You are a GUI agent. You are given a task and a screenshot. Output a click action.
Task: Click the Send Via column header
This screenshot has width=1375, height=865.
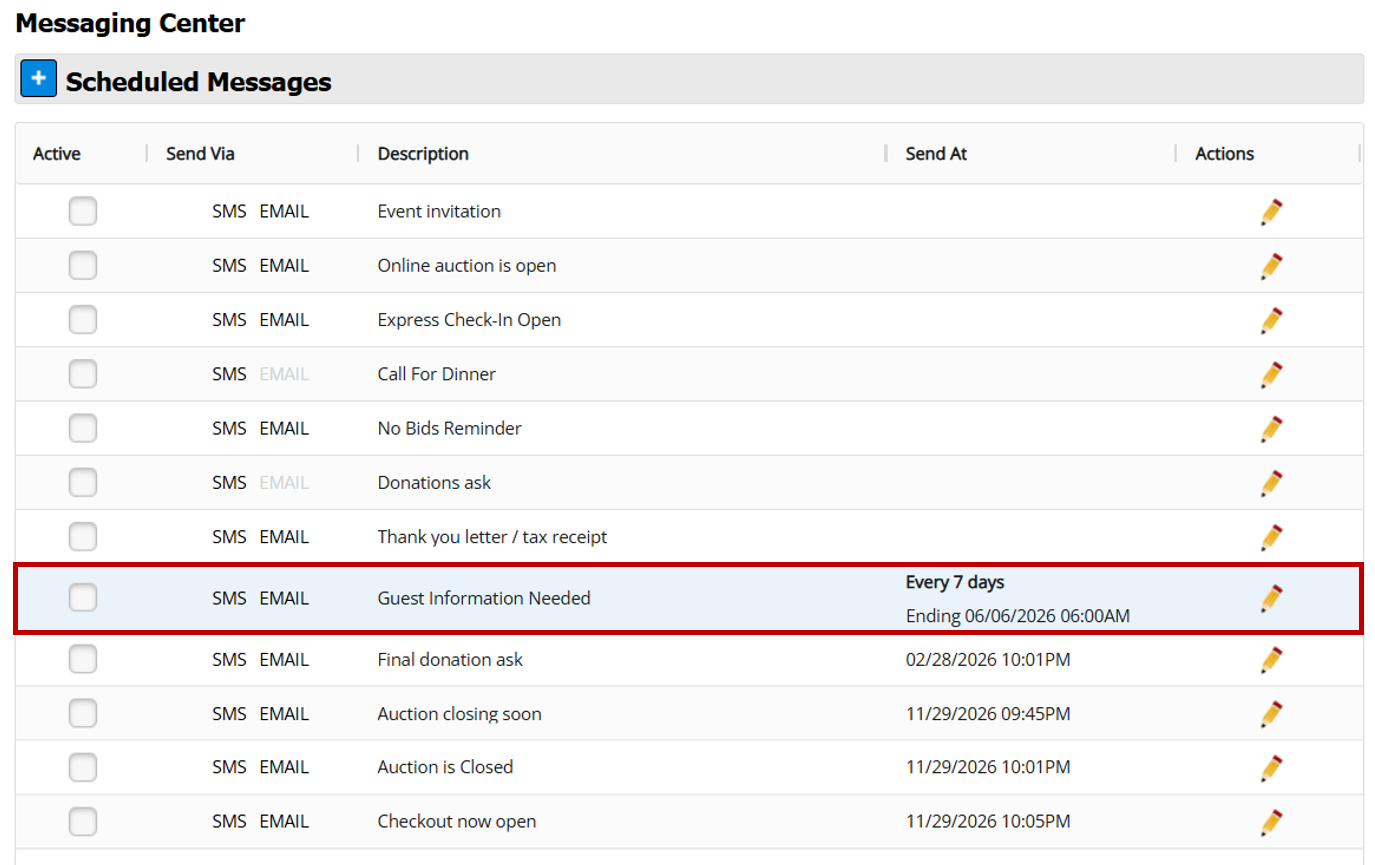pos(200,154)
